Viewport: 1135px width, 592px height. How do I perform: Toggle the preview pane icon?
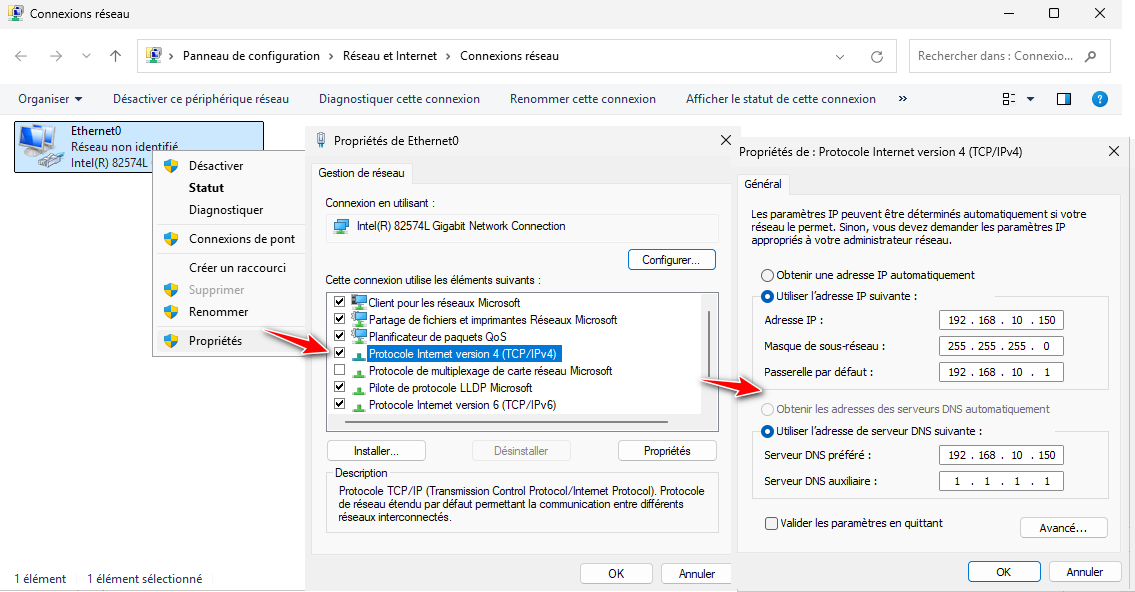[1063, 99]
